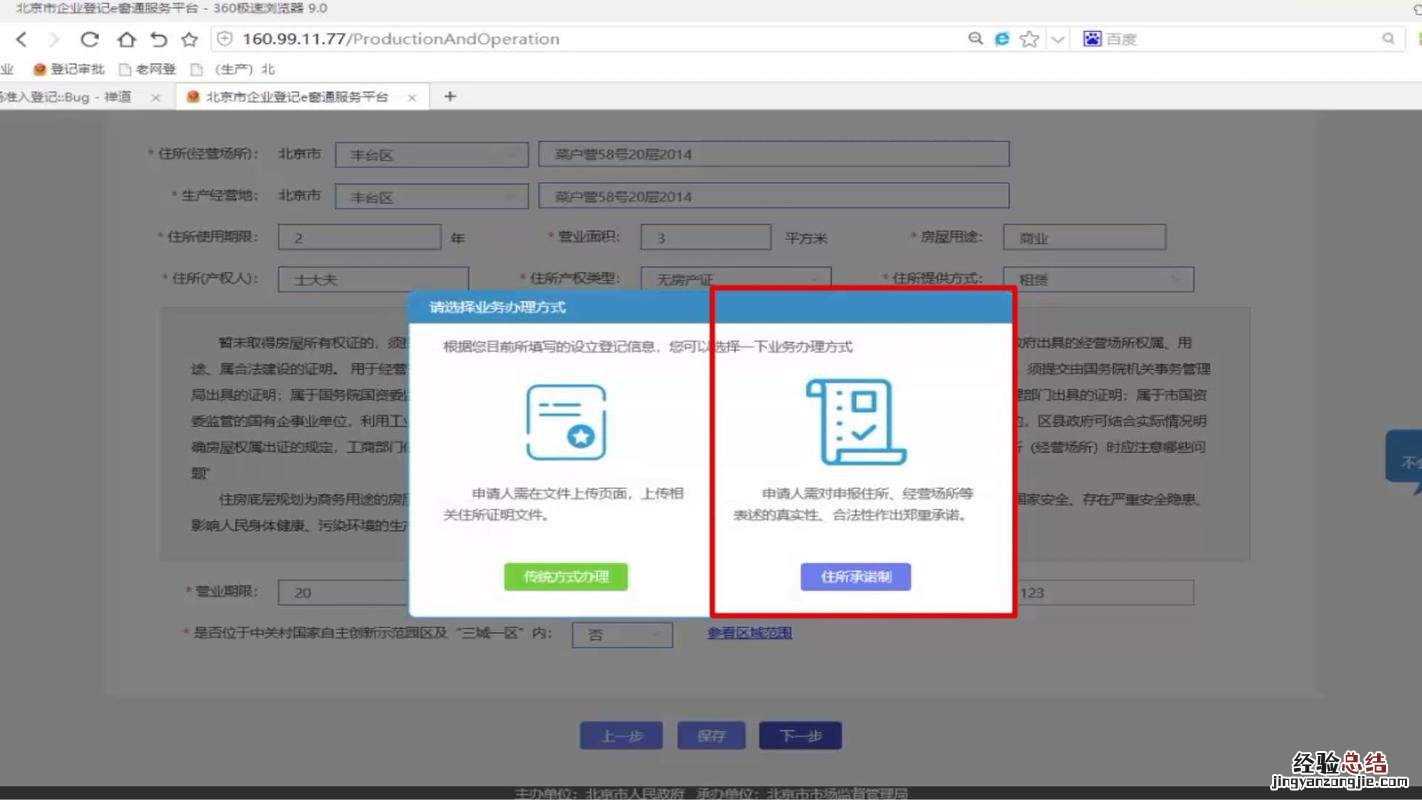Go to previous step with 上一步
Viewport: 1422px width, 800px height.
point(621,735)
